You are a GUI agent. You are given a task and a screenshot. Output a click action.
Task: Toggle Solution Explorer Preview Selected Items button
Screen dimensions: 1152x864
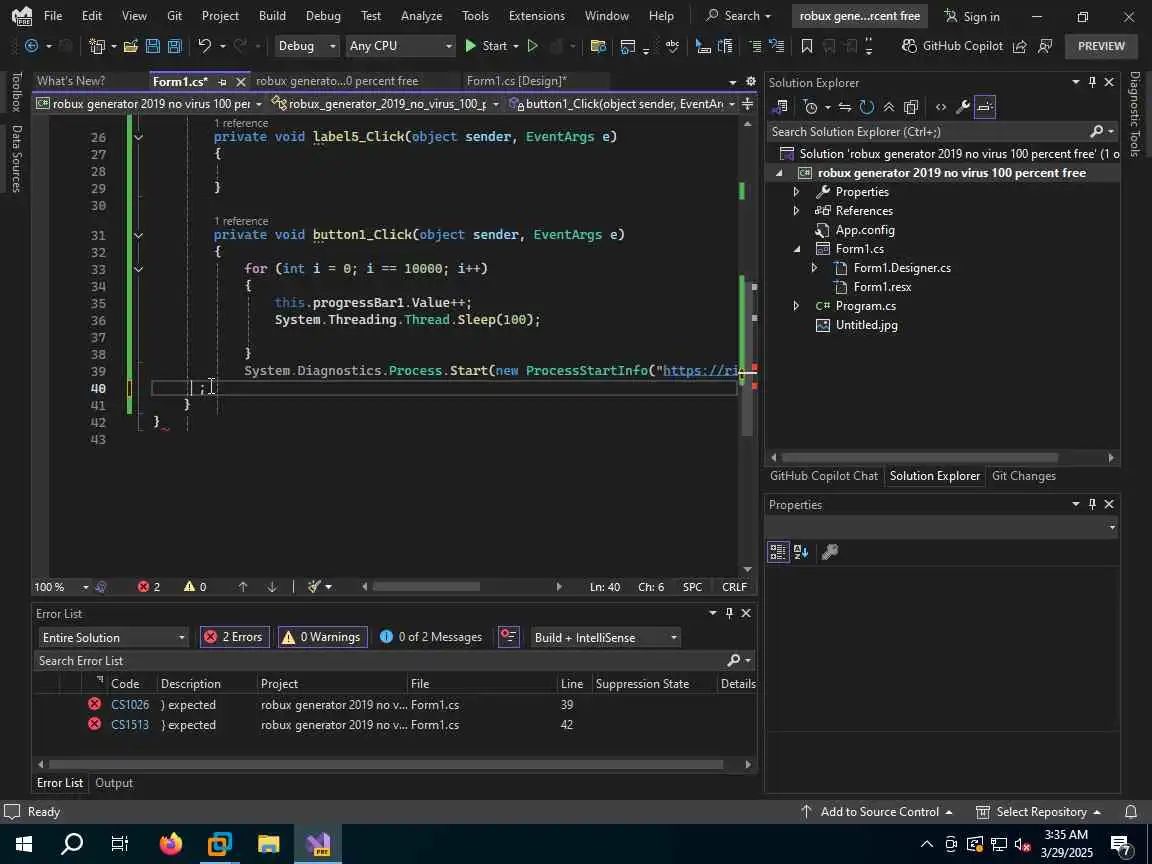pyautogui.click(x=984, y=107)
